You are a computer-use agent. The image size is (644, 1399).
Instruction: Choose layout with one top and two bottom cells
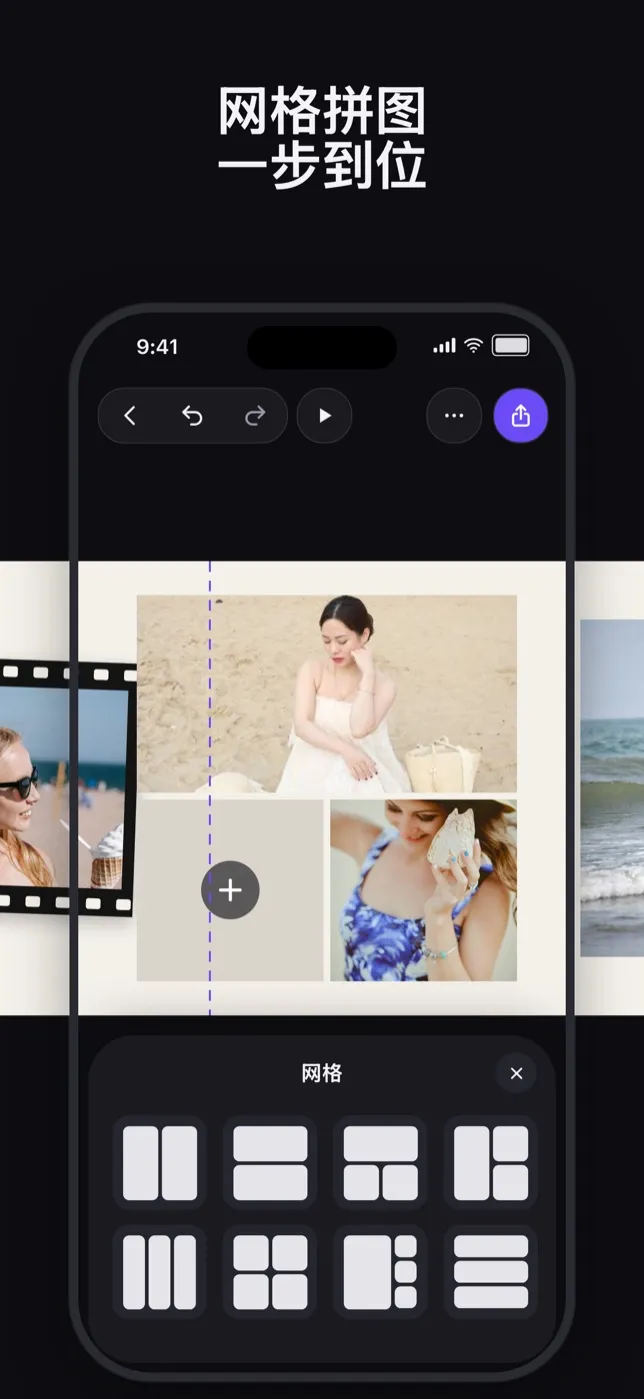(381, 1163)
